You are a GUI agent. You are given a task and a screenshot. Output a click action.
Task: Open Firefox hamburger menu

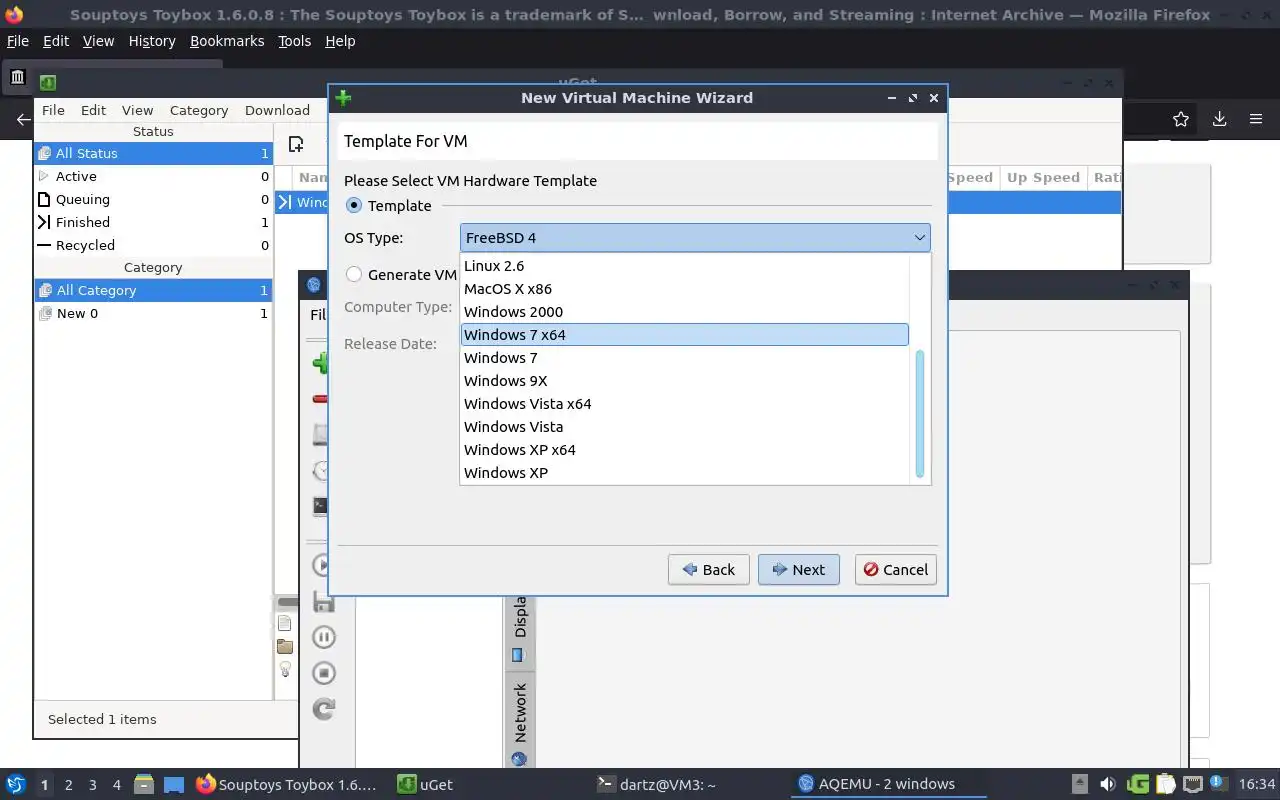tap(1256, 119)
